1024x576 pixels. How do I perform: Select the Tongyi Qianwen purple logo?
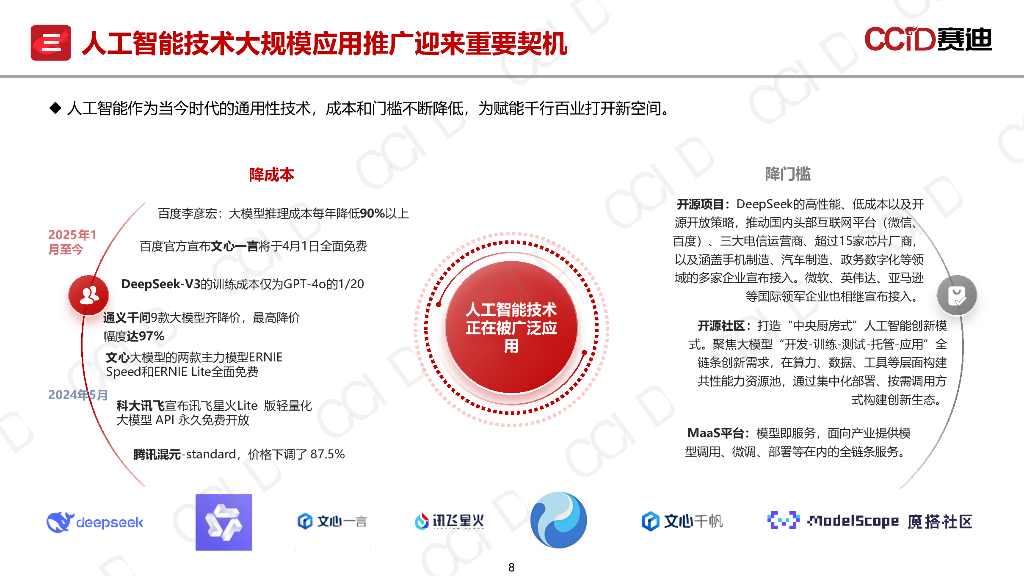coord(224,521)
